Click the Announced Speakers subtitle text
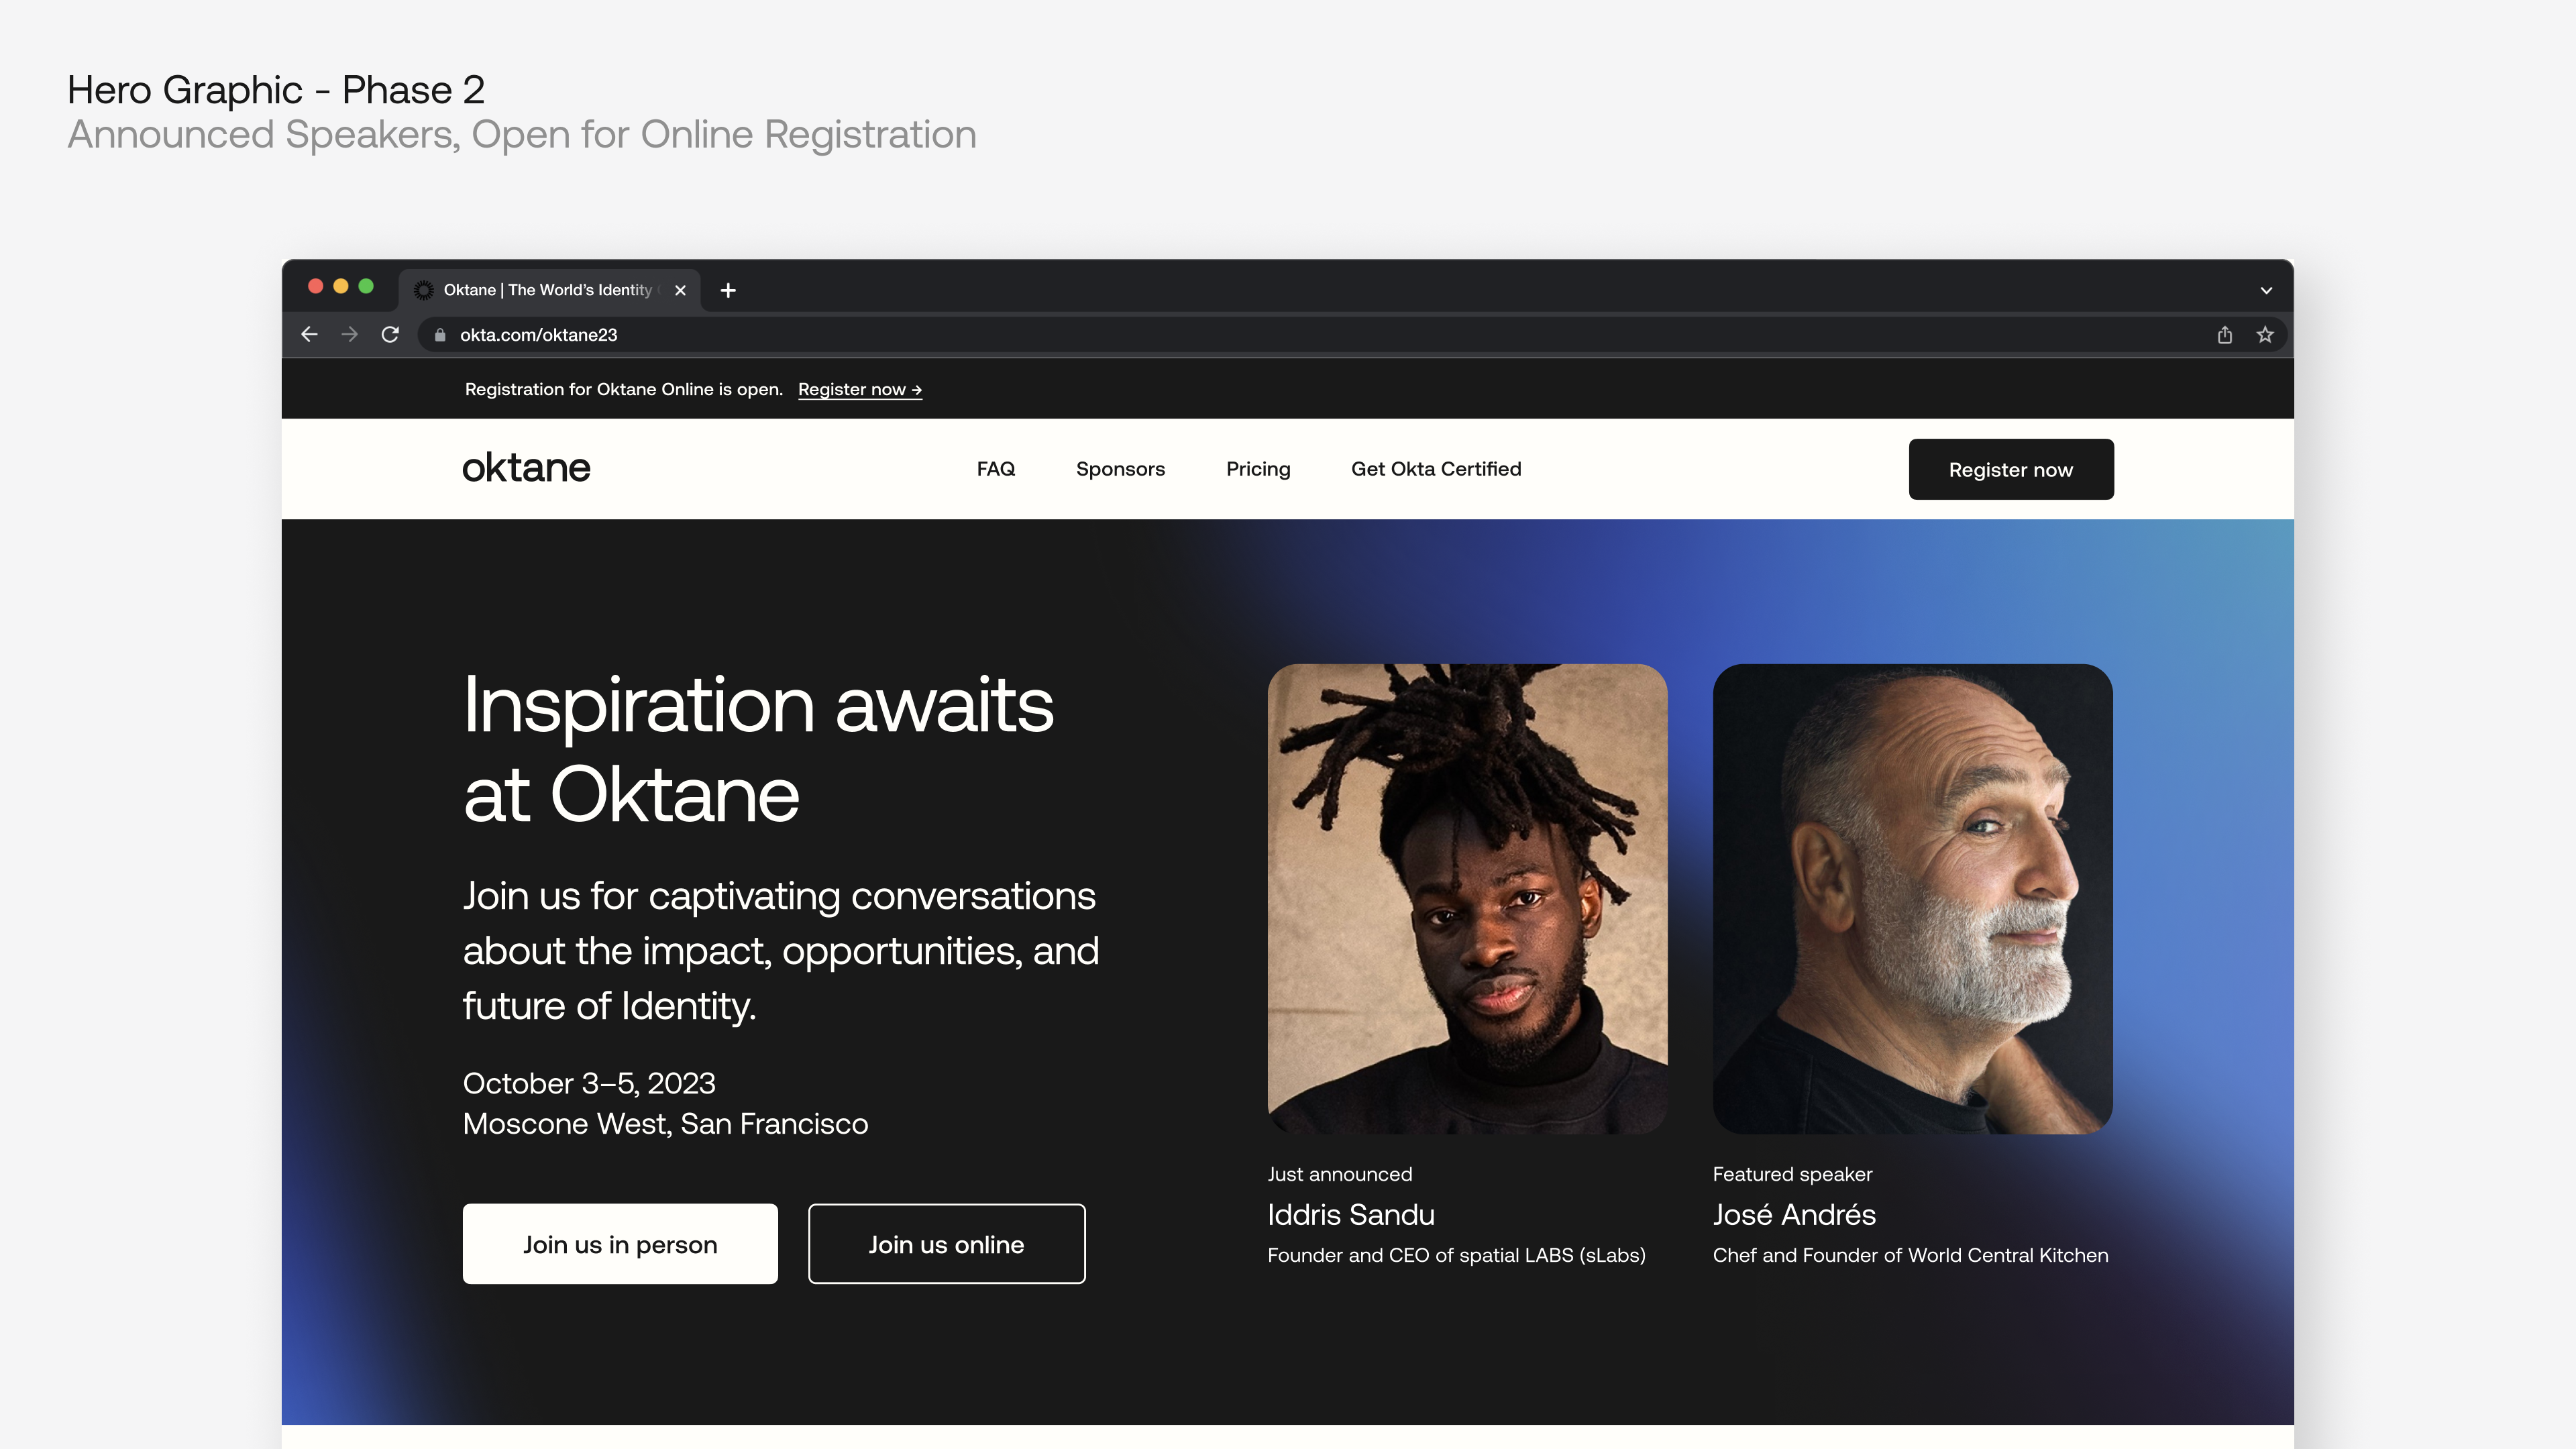 [x=522, y=135]
